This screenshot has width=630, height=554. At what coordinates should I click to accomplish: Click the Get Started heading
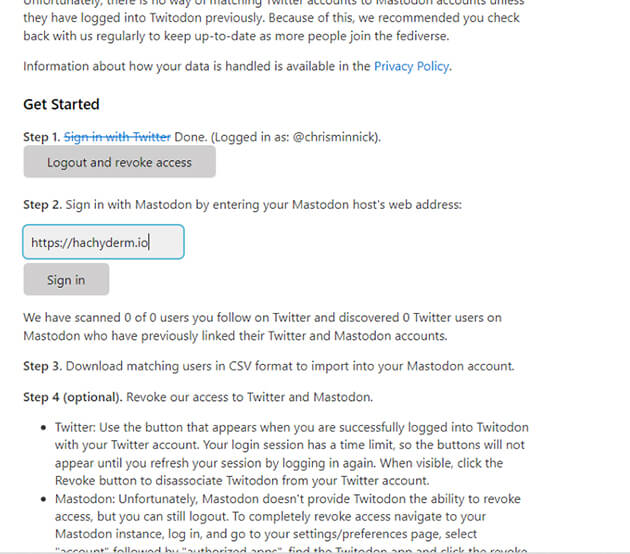61,104
